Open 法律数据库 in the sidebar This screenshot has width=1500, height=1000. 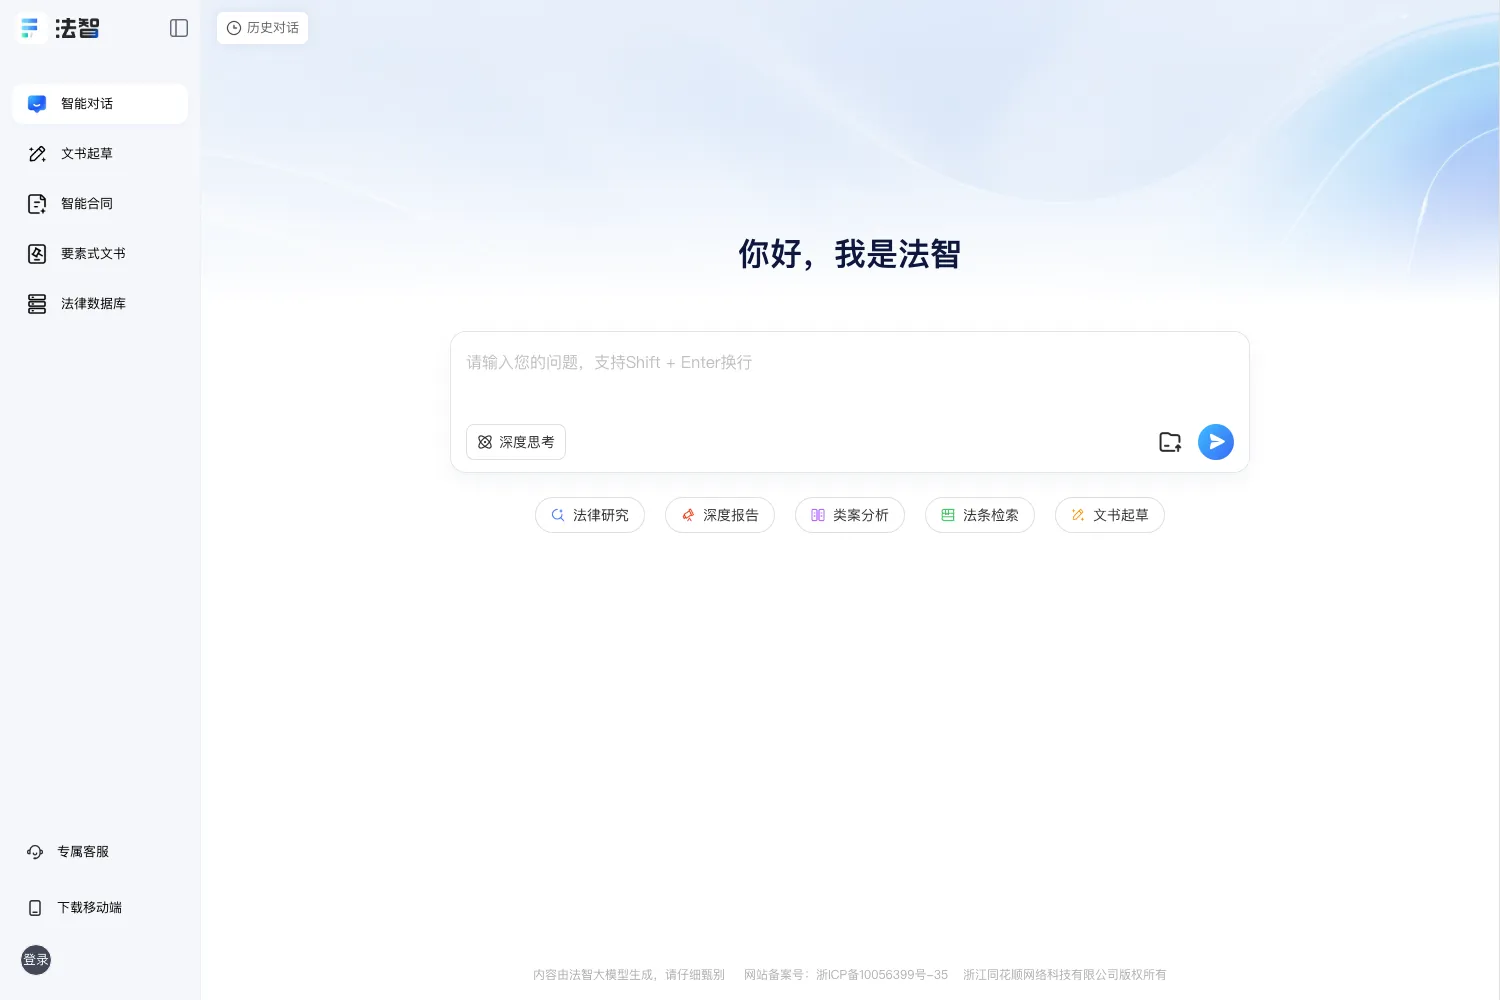[100, 304]
